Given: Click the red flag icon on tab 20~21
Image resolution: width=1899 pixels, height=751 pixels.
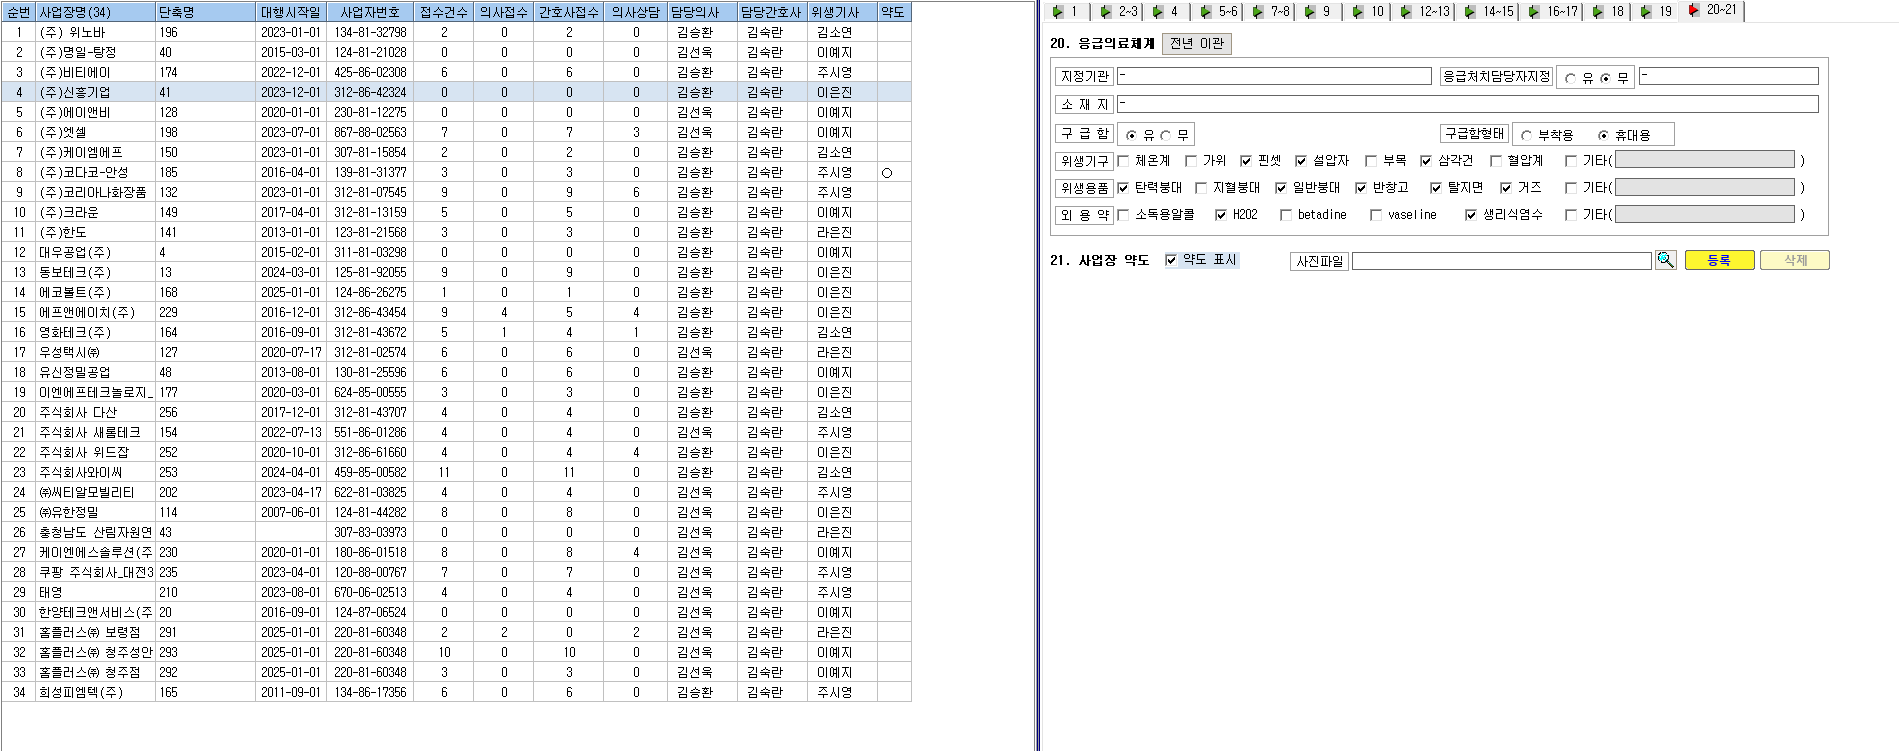Looking at the screenshot, I should pos(1693,10).
